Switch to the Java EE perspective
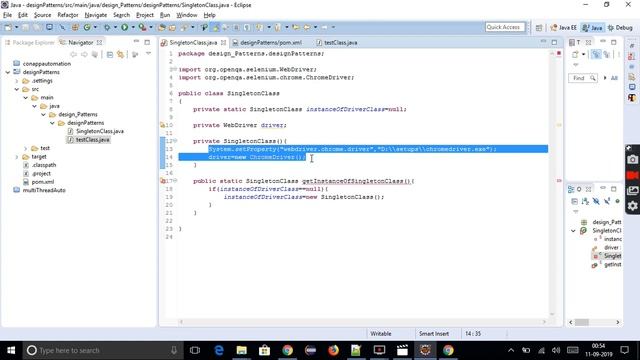 (x=563, y=27)
